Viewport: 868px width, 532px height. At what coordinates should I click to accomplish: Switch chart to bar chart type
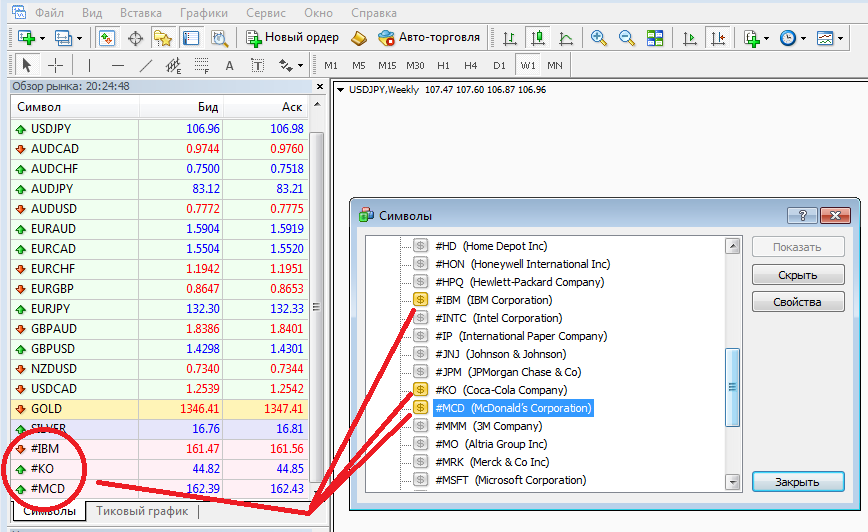509,38
